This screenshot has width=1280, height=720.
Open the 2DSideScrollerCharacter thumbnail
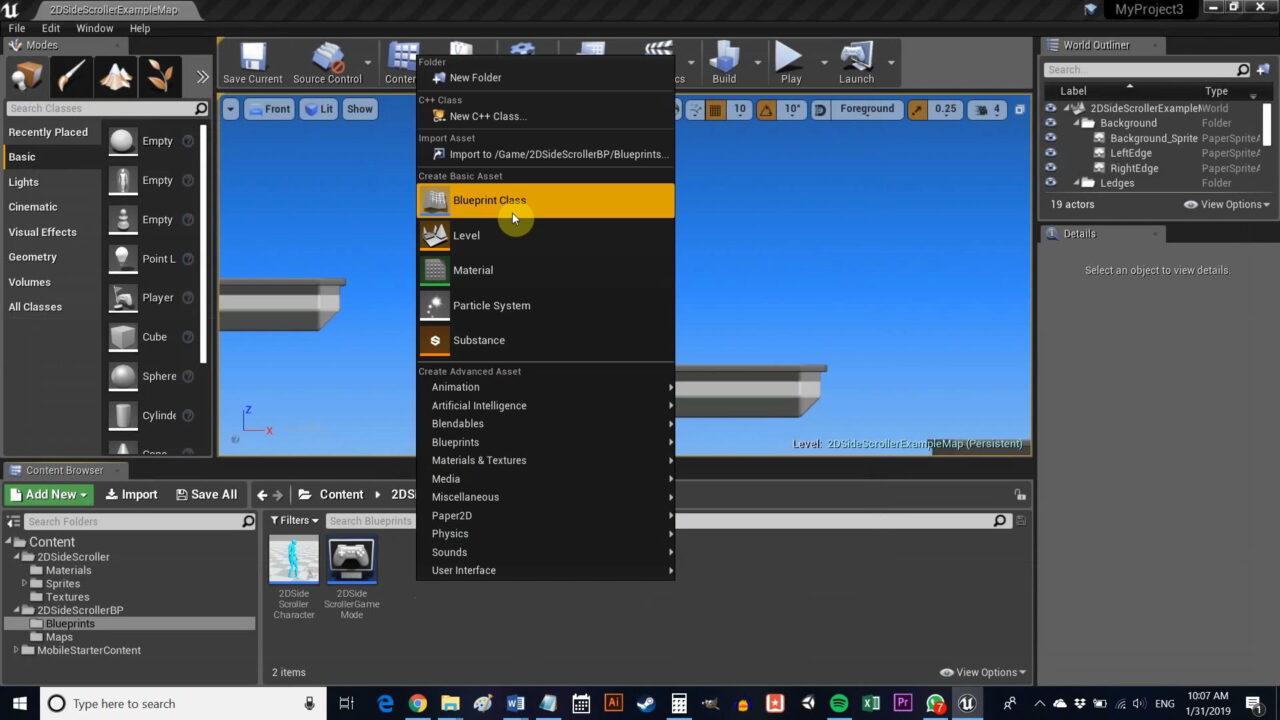tap(293, 558)
